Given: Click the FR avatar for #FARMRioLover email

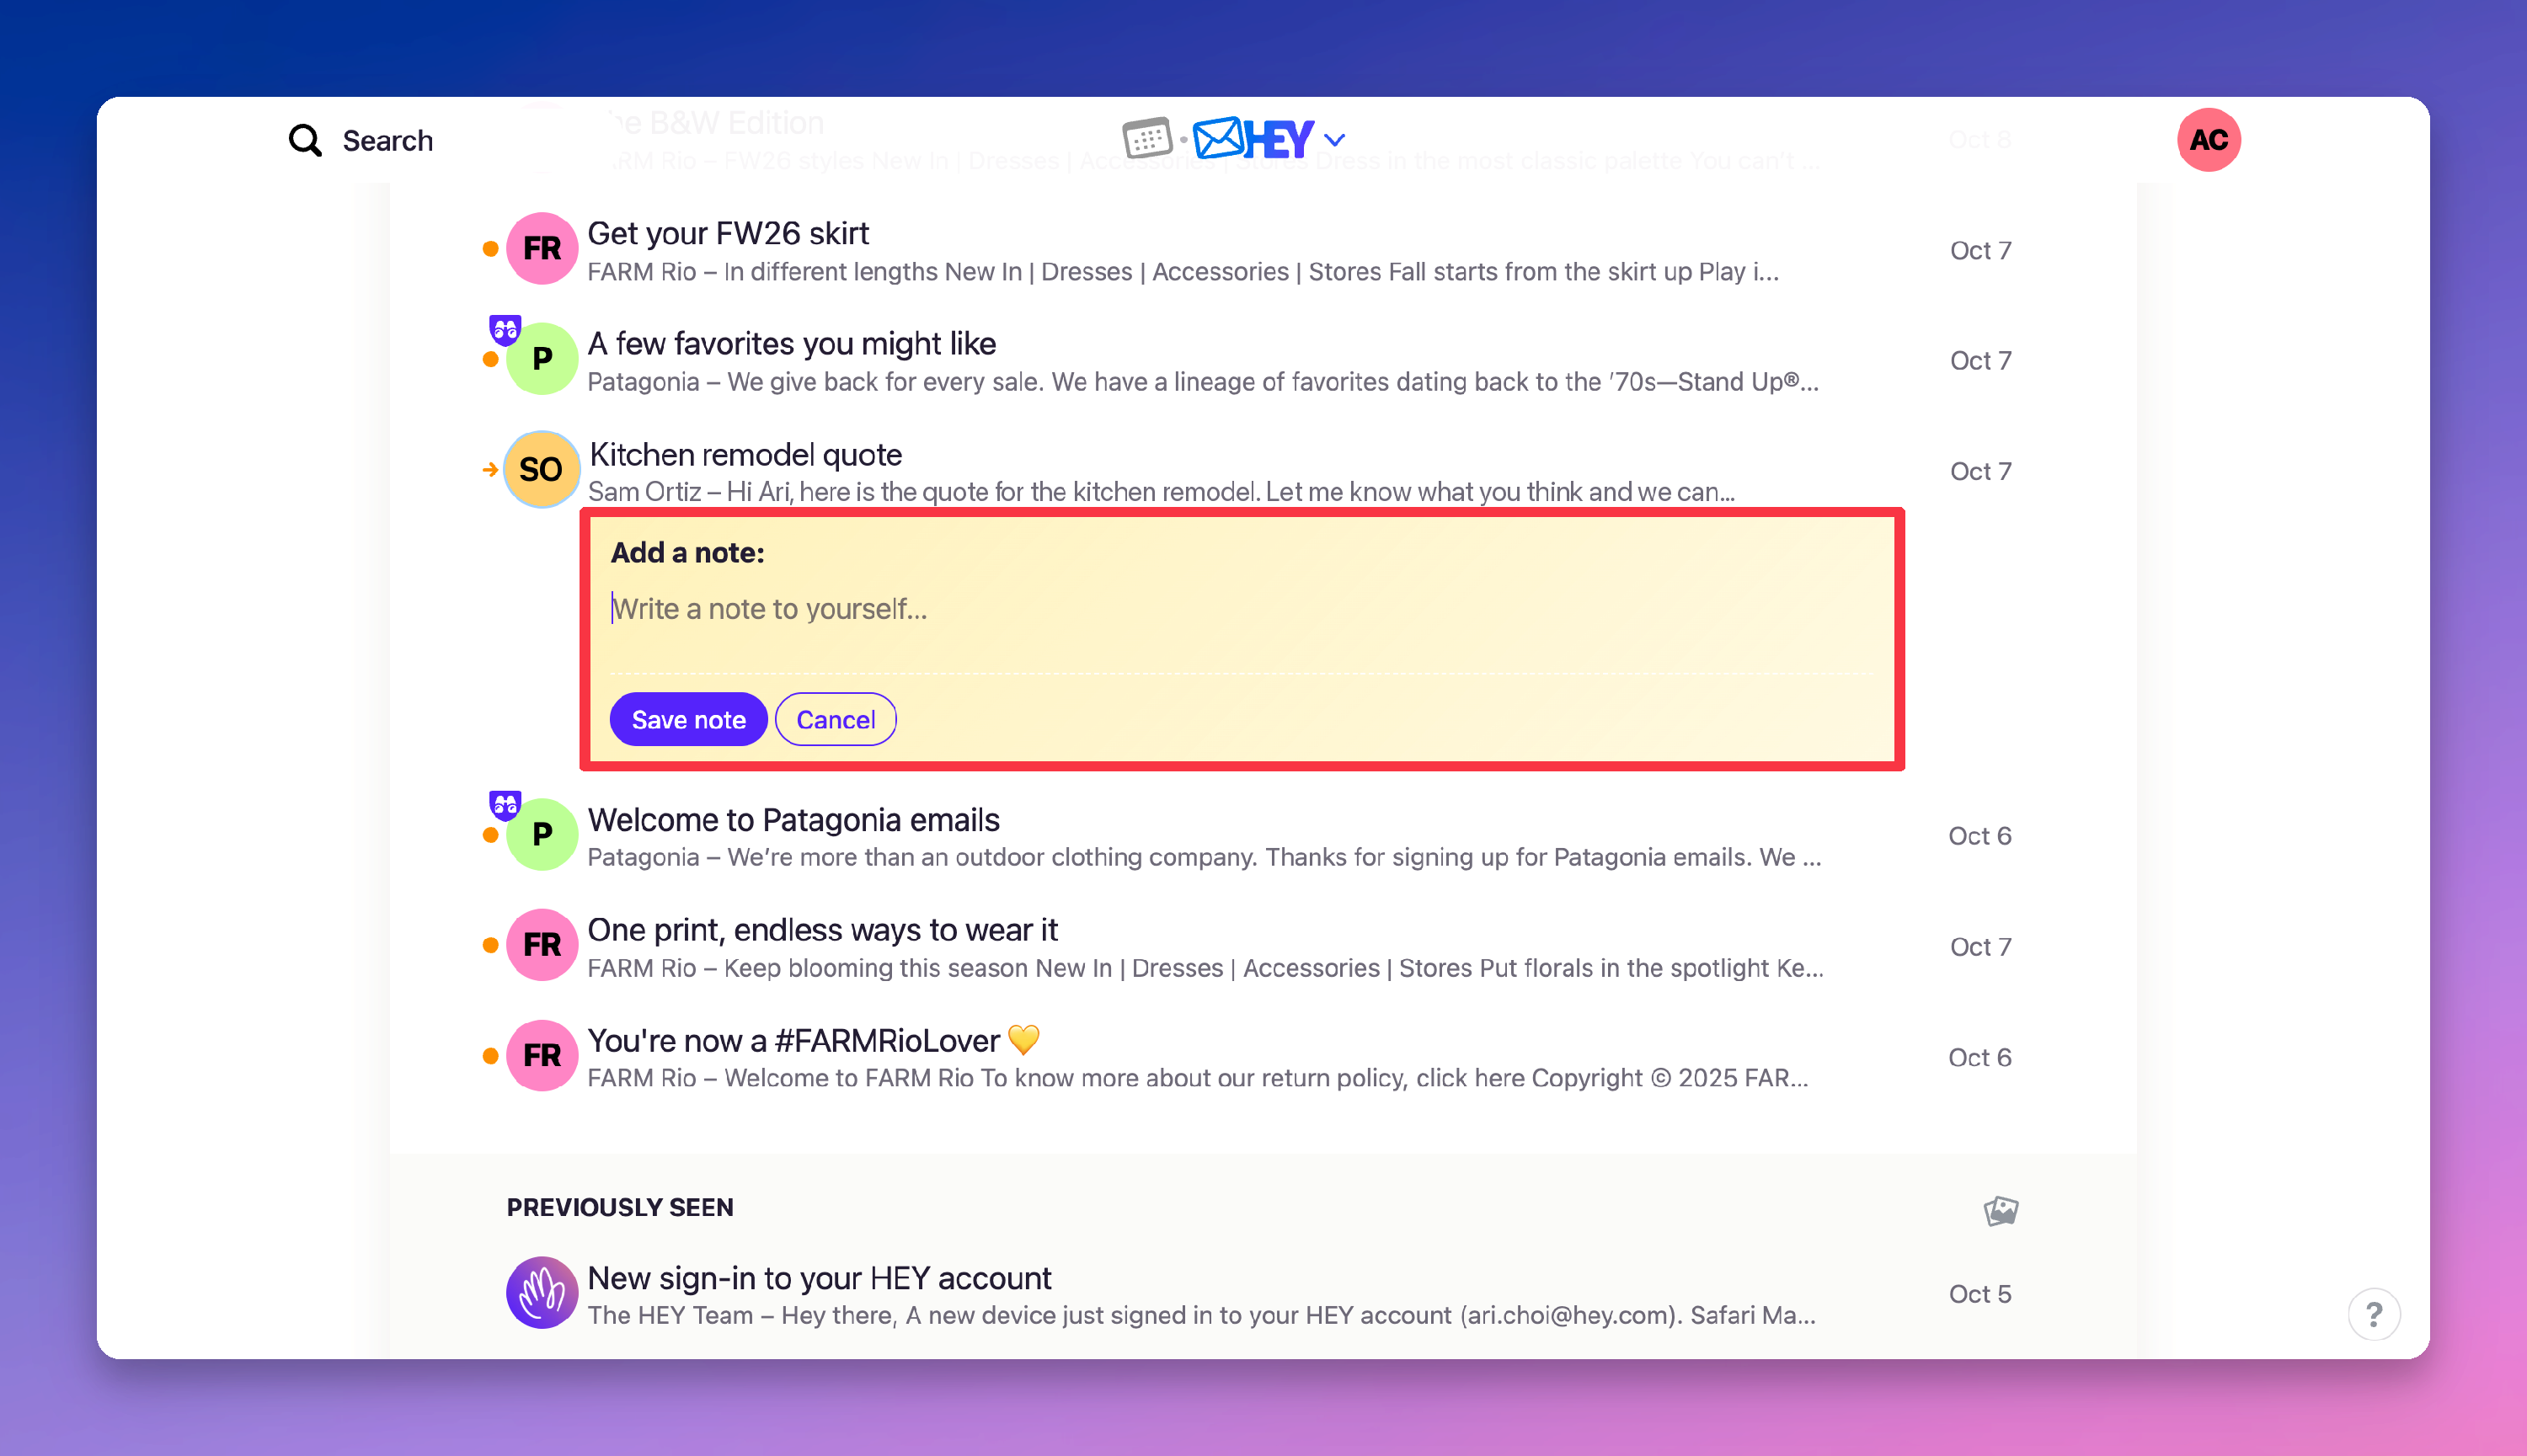Looking at the screenshot, I should tap(542, 1055).
